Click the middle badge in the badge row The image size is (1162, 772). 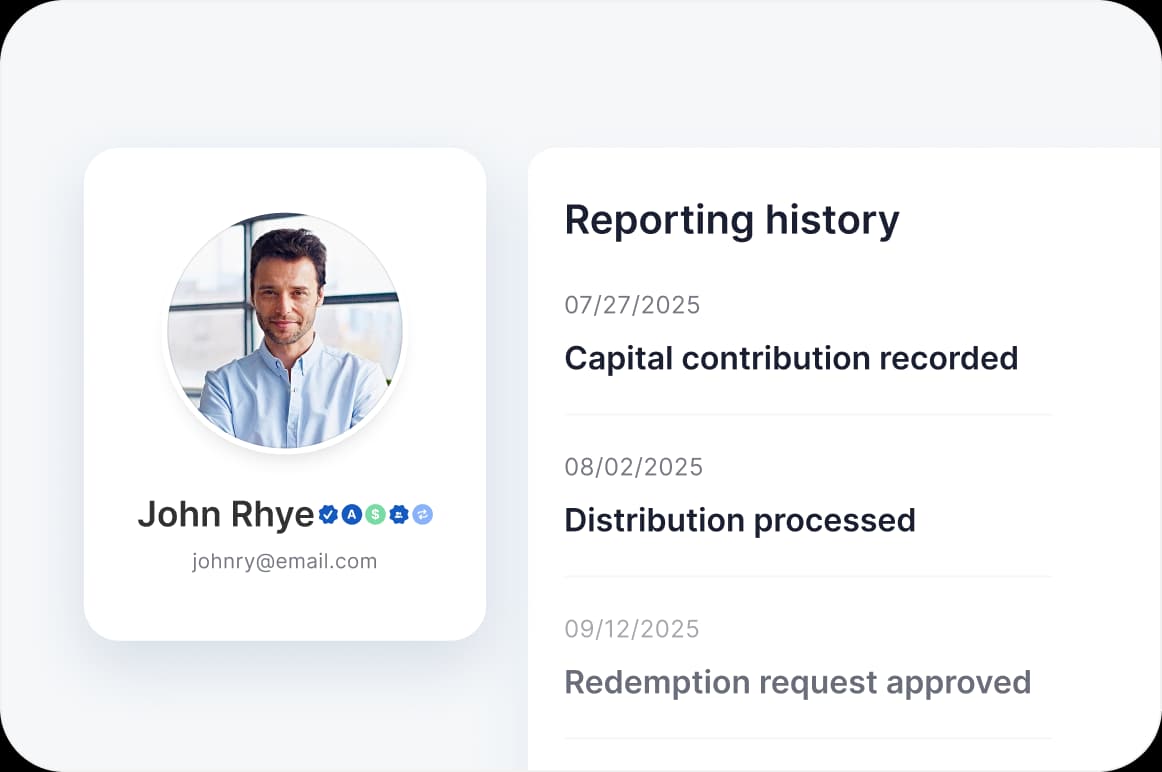tap(375, 514)
